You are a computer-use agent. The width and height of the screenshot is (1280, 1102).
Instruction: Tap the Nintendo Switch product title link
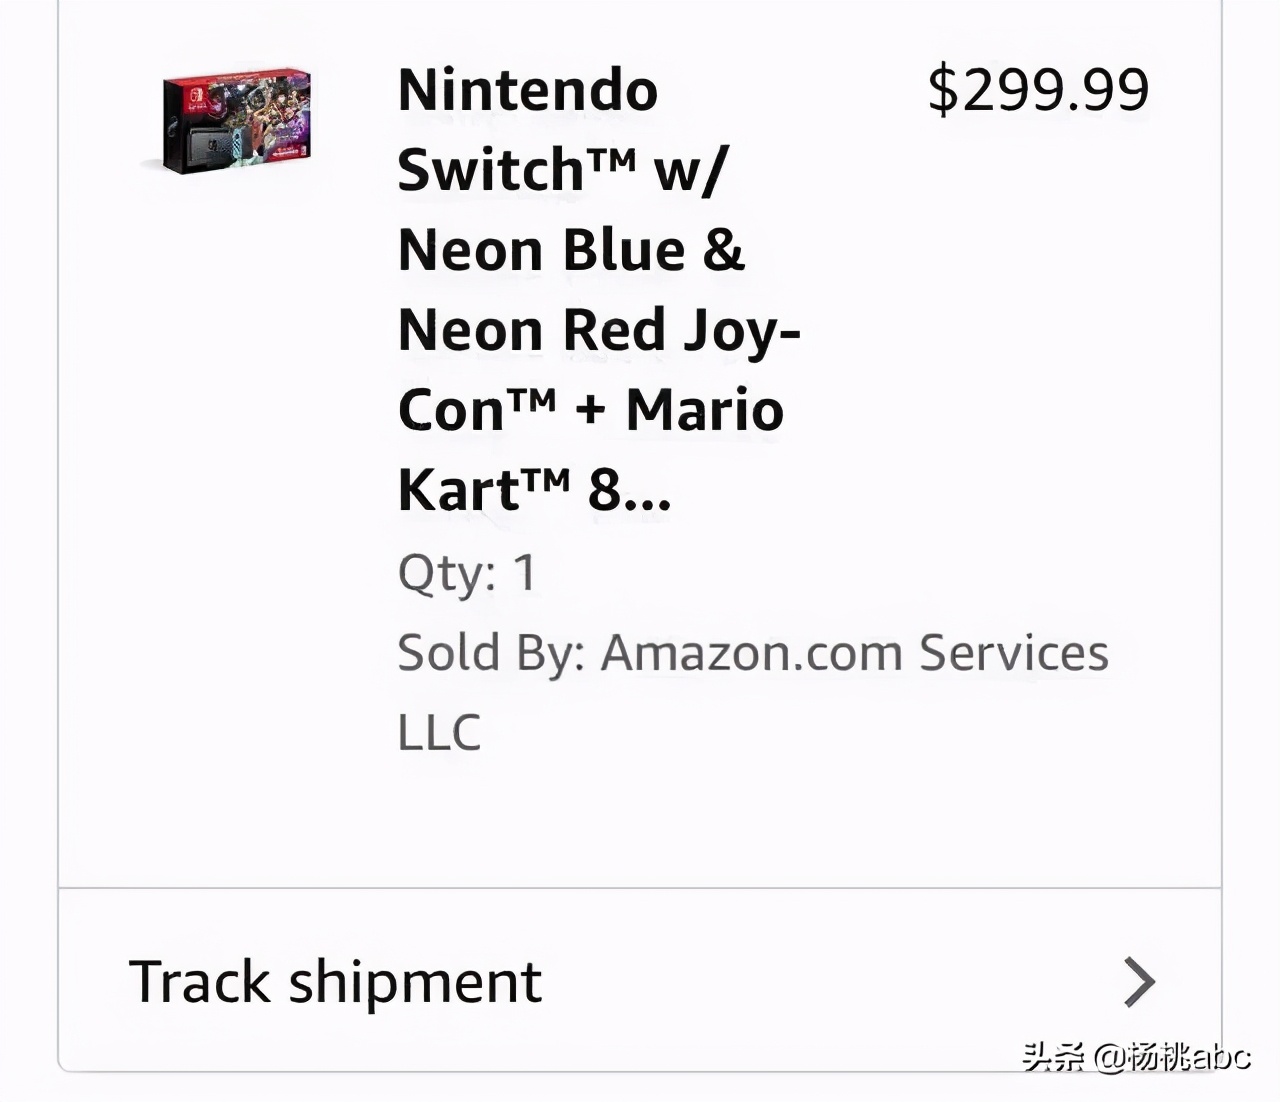point(598,290)
